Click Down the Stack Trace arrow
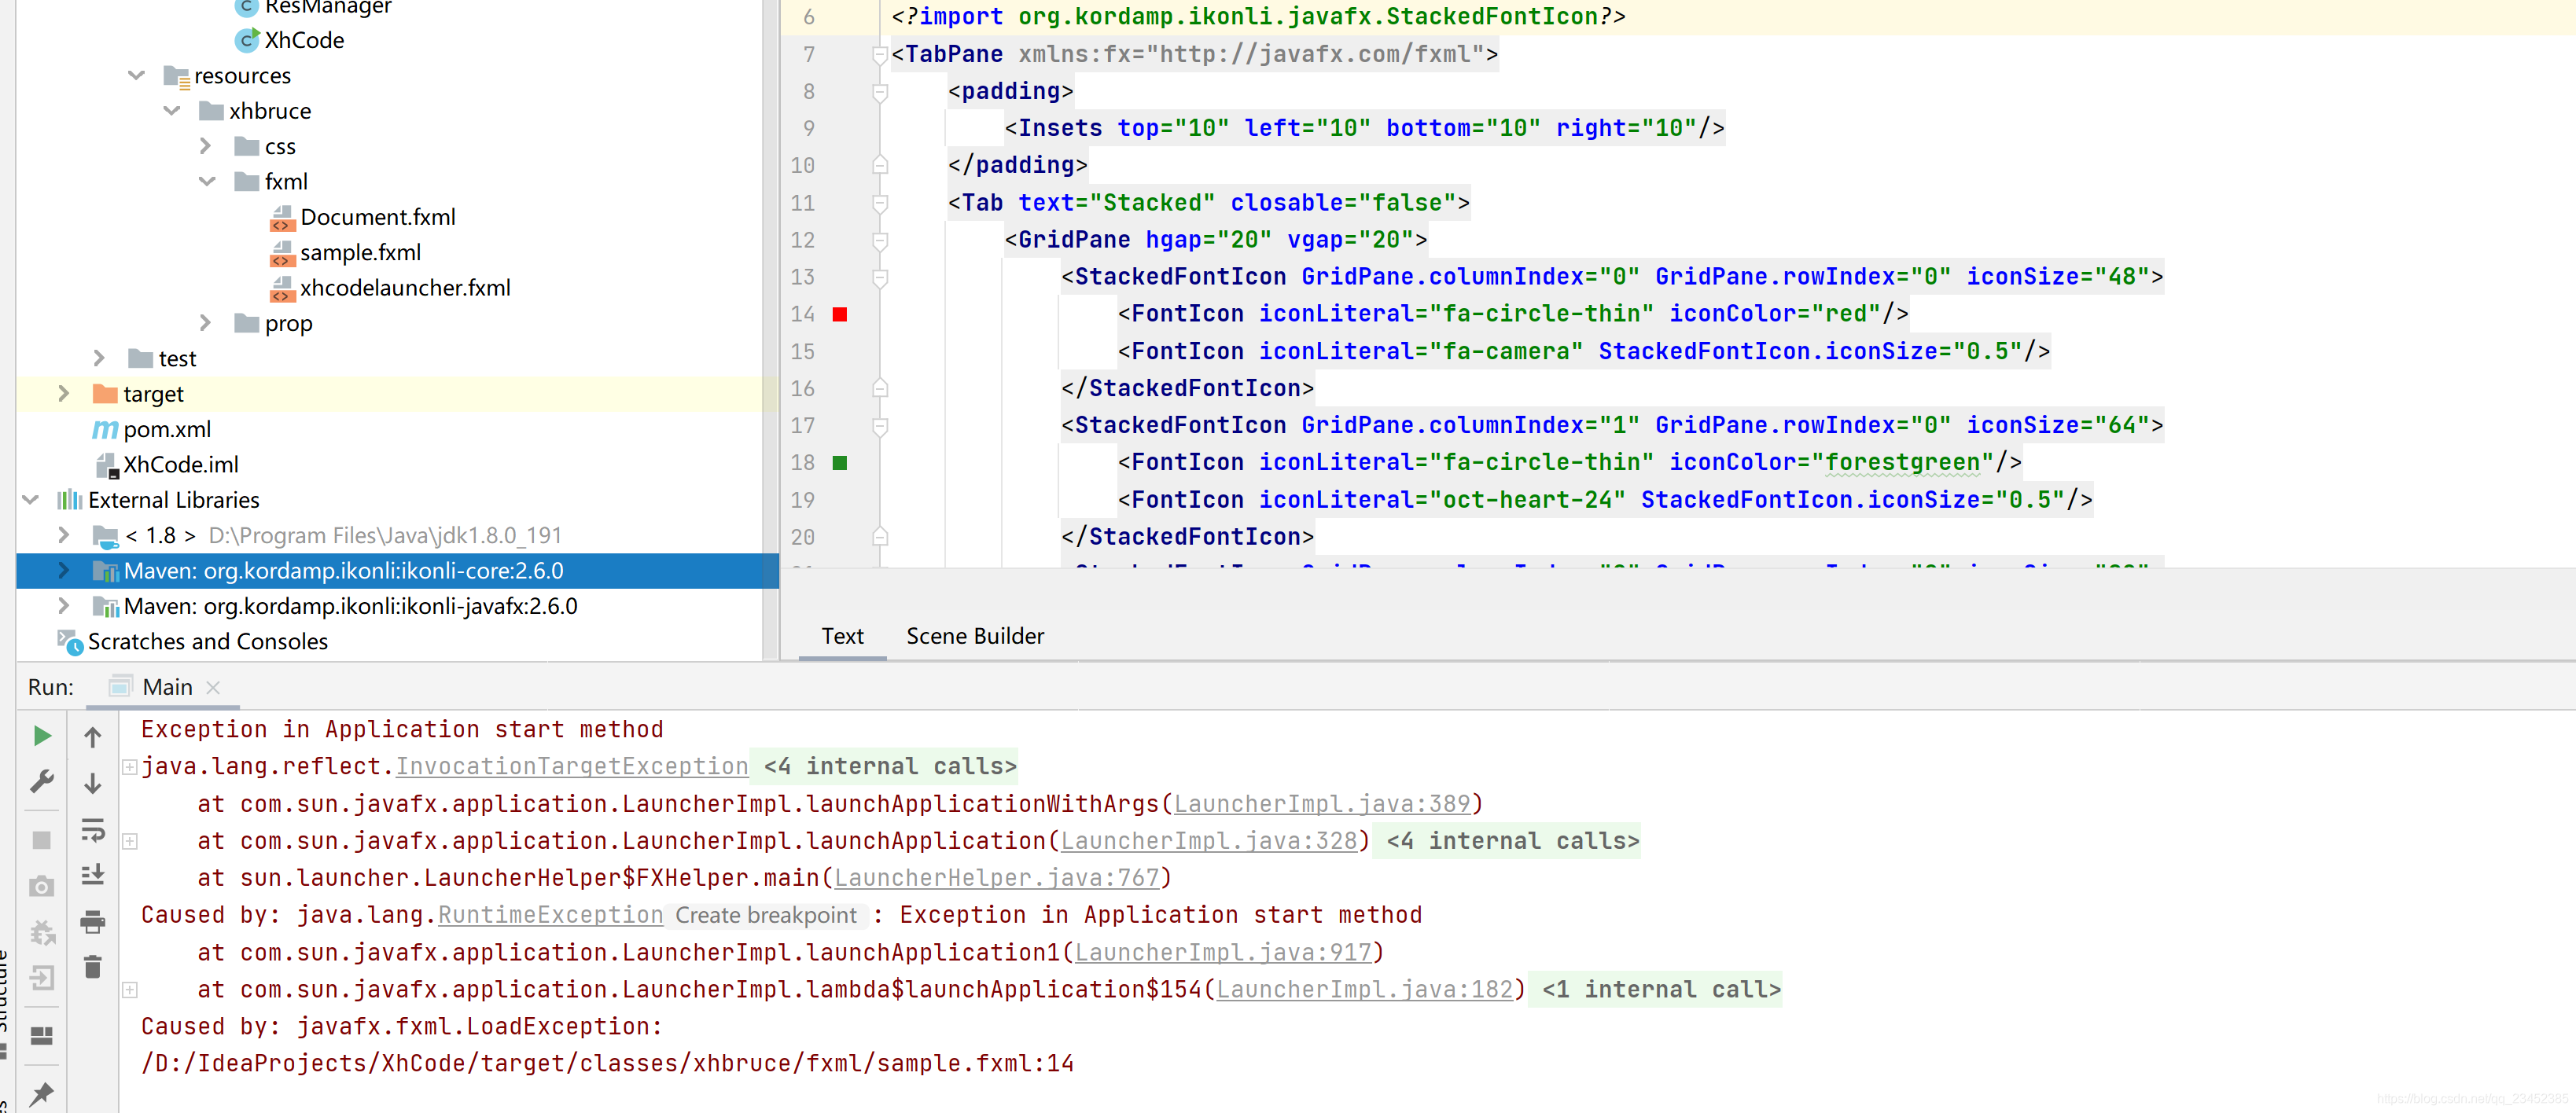The width and height of the screenshot is (2576, 1113). coord(93,783)
